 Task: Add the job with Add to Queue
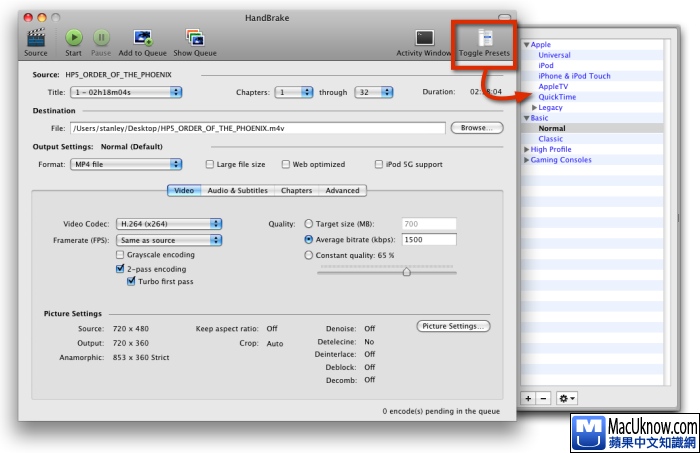[142, 38]
